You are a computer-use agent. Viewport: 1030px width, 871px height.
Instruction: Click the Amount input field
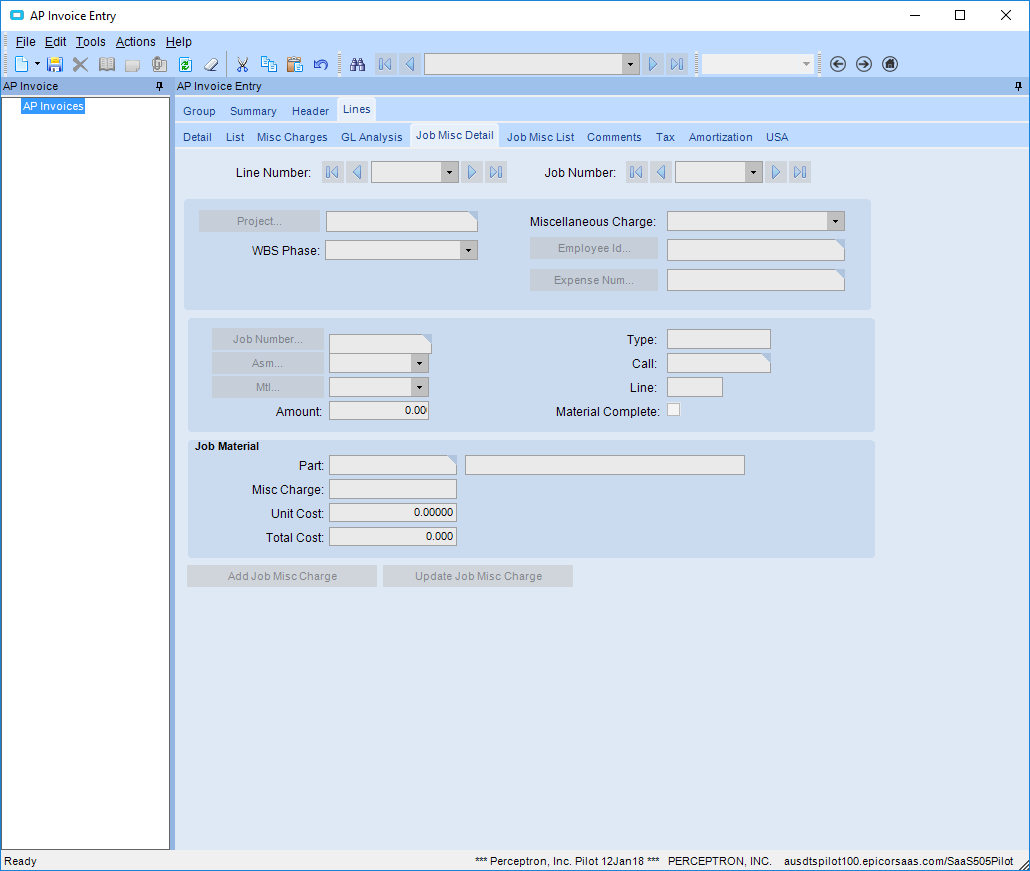(x=379, y=411)
